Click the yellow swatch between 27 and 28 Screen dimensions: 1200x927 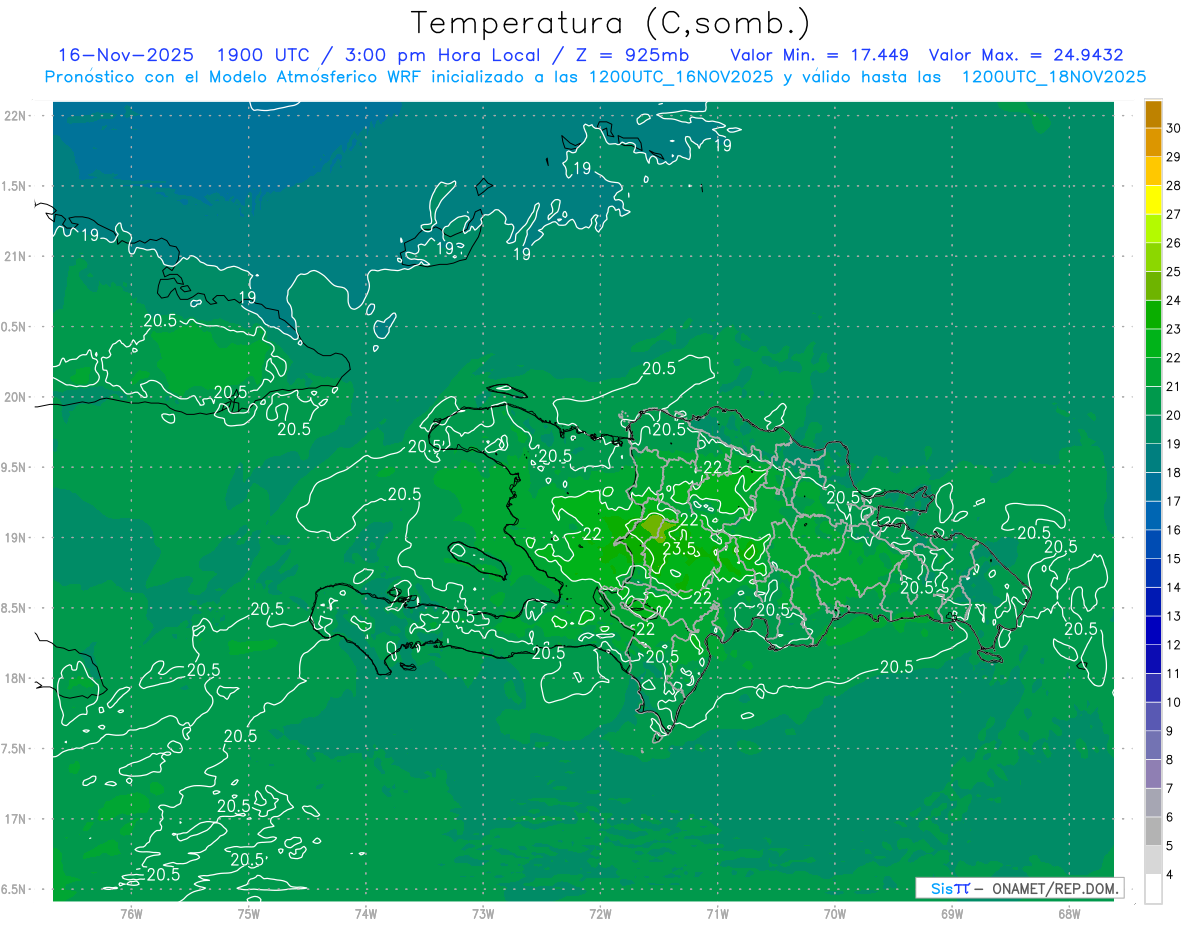(x=1153, y=200)
